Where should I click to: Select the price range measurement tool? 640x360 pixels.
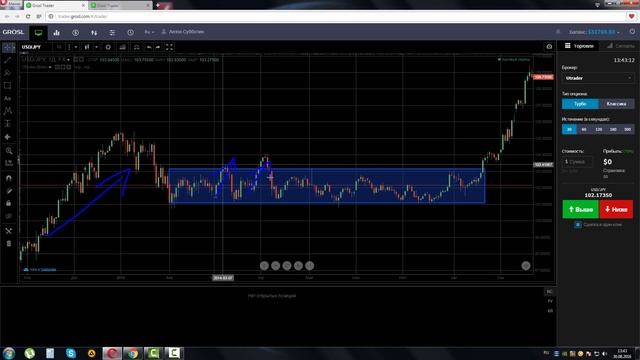pyautogui.click(x=8, y=123)
